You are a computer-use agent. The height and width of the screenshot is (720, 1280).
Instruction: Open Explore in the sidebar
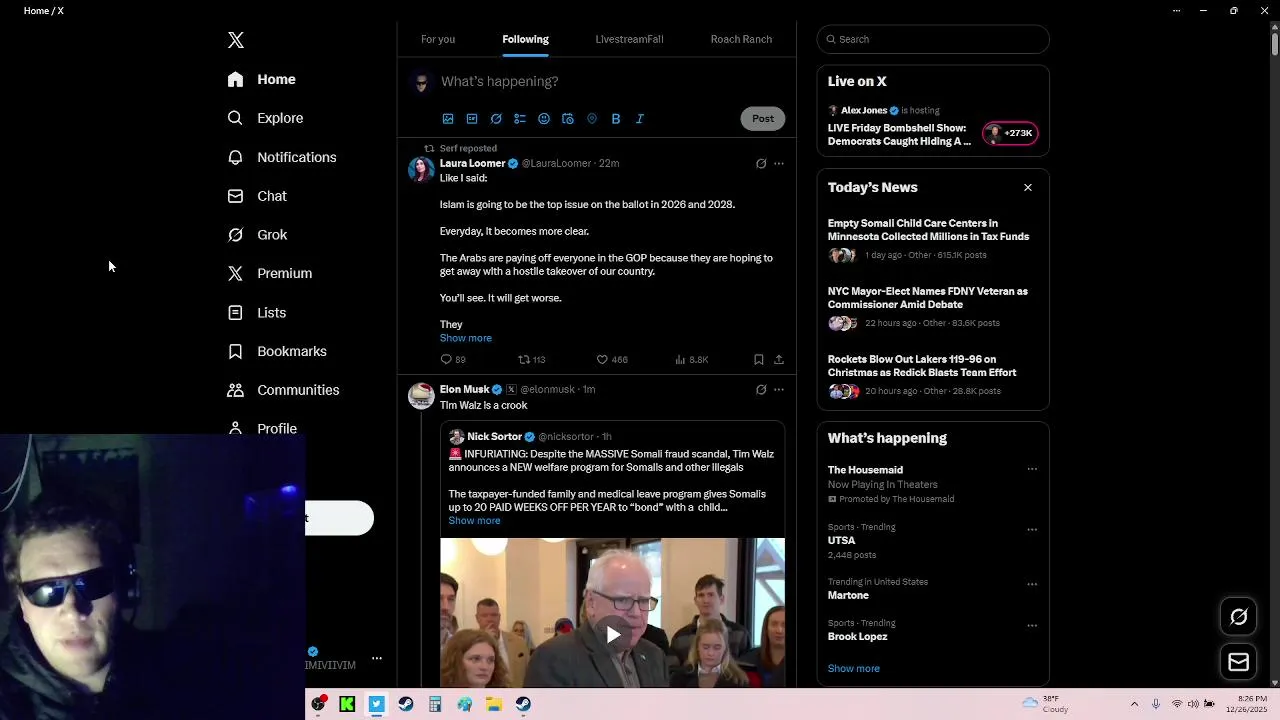click(265, 118)
